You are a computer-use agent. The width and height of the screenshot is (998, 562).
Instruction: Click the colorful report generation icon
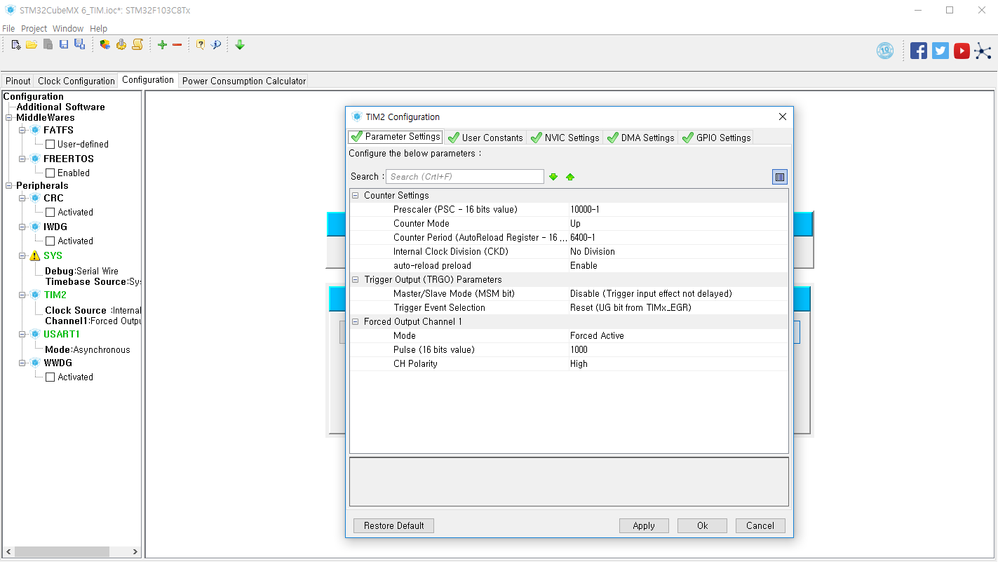(105, 45)
